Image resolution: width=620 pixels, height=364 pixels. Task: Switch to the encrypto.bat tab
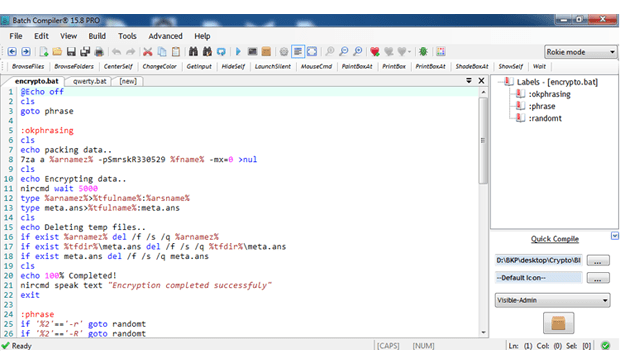pyautogui.click(x=36, y=81)
